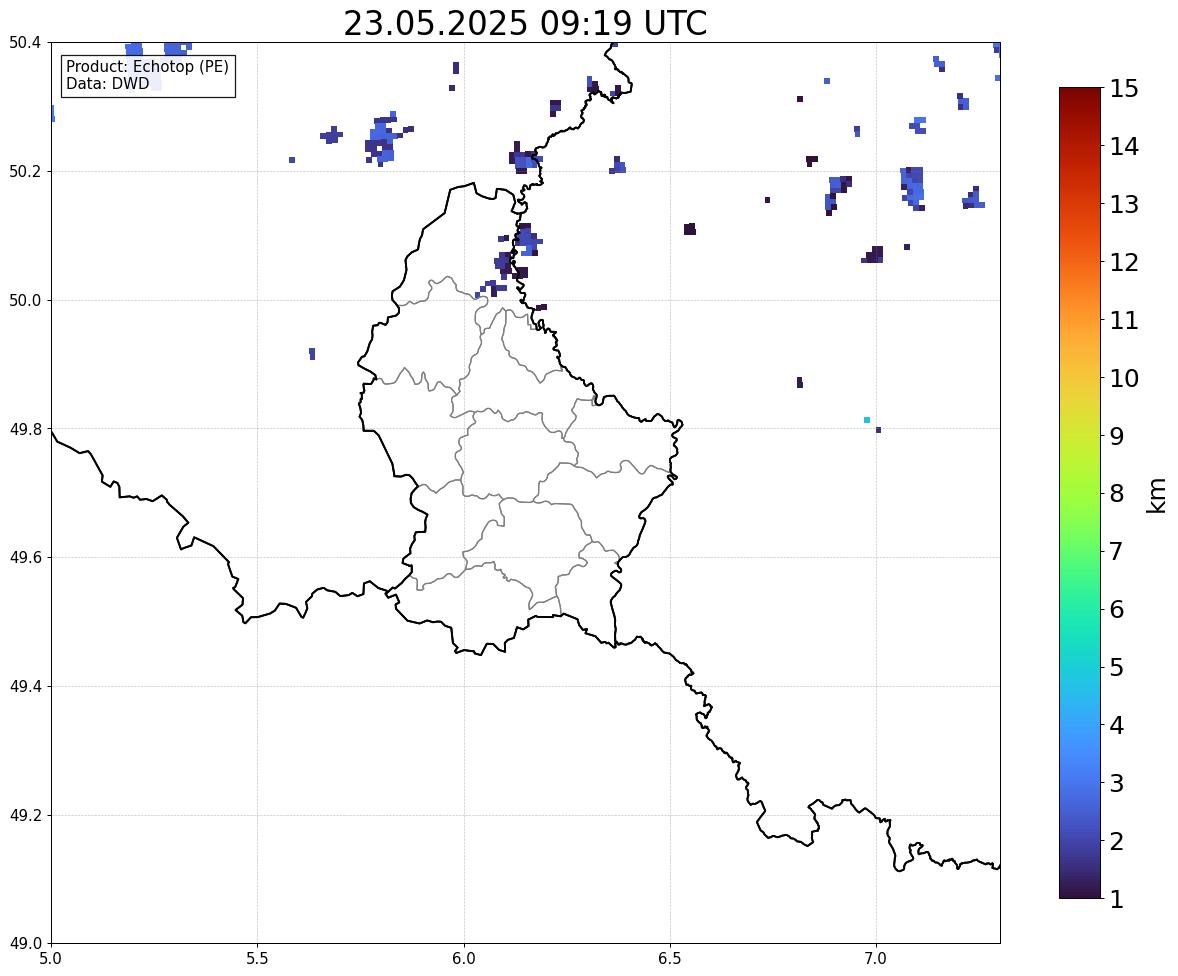
Task: Select the colorbar tick label "1"
Action: click(x=1116, y=899)
